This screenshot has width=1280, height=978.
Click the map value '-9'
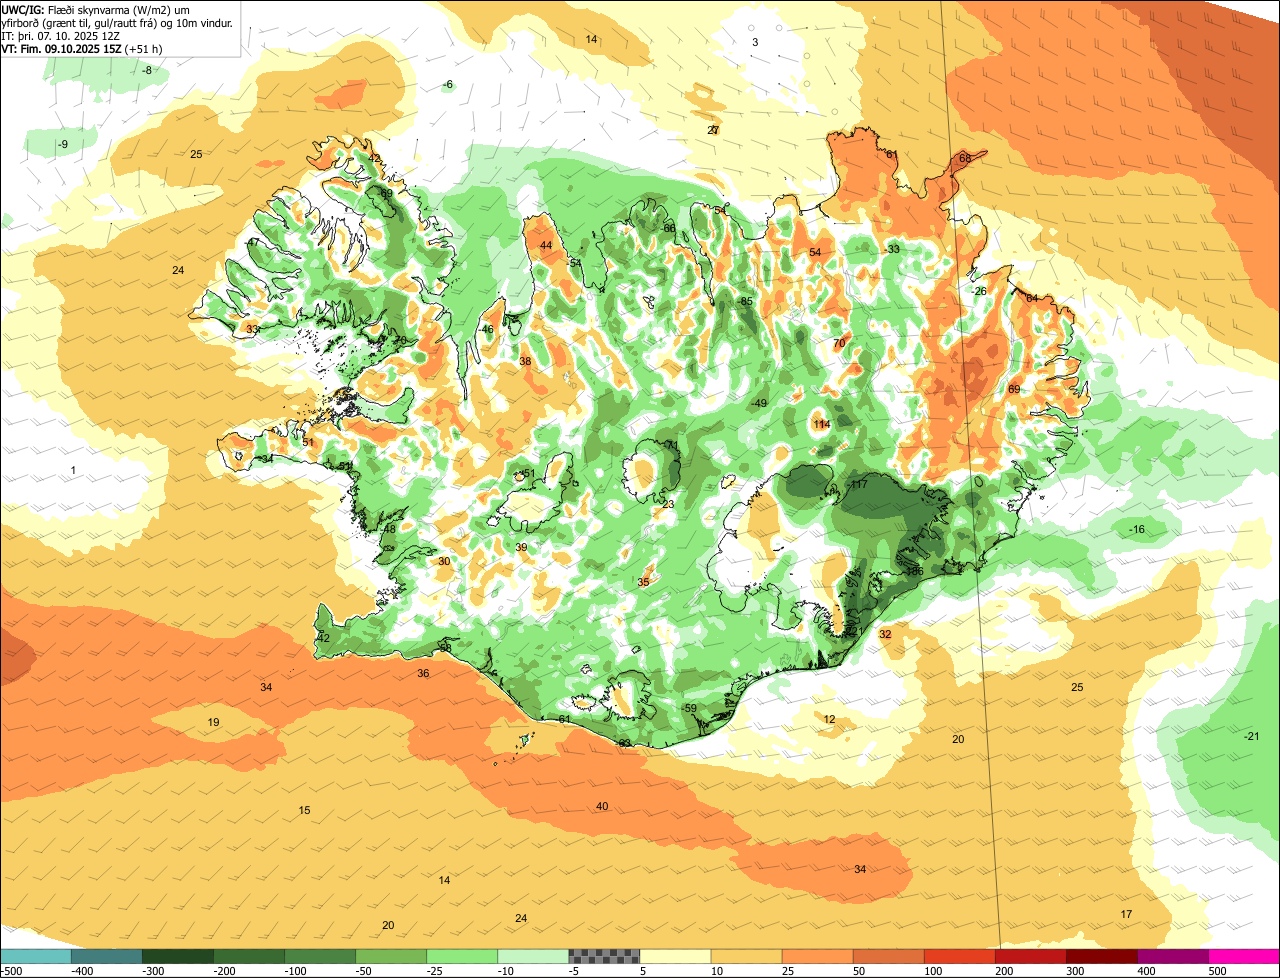point(63,145)
